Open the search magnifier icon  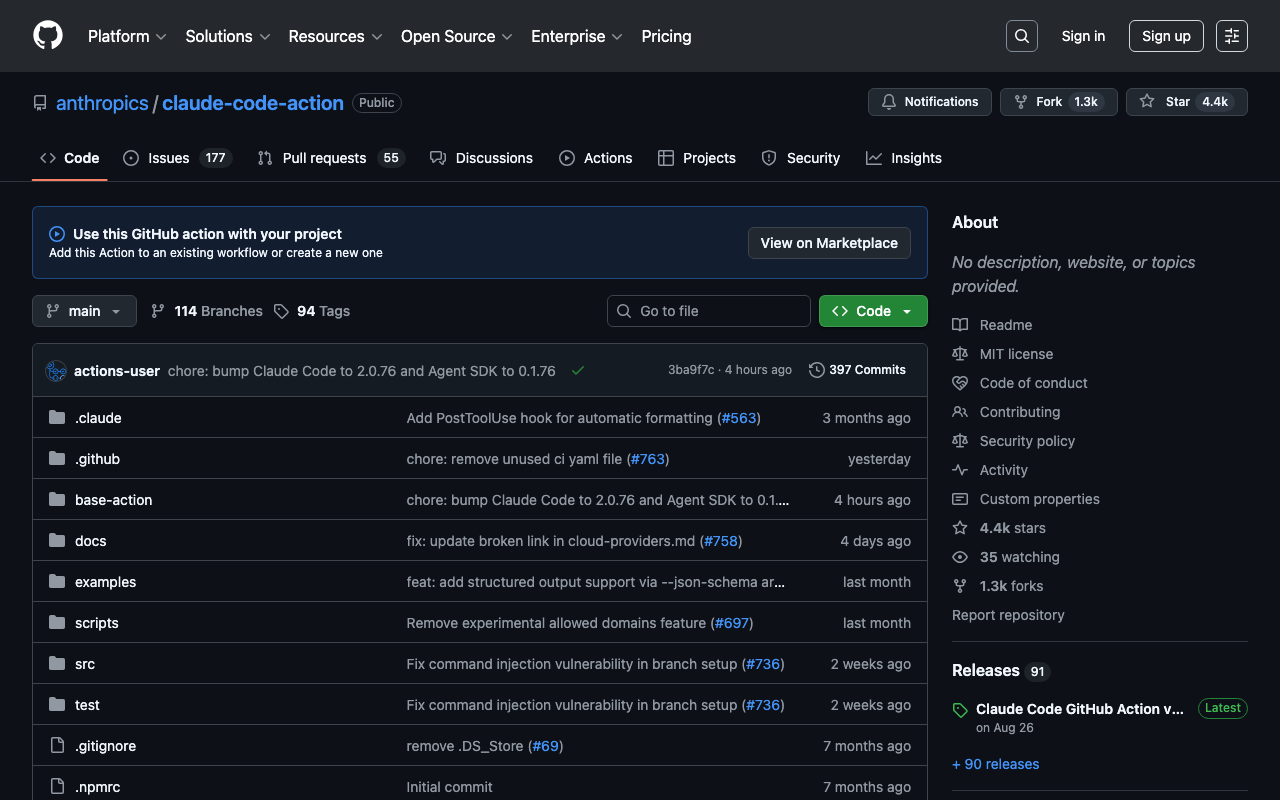pyautogui.click(x=1021, y=36)
